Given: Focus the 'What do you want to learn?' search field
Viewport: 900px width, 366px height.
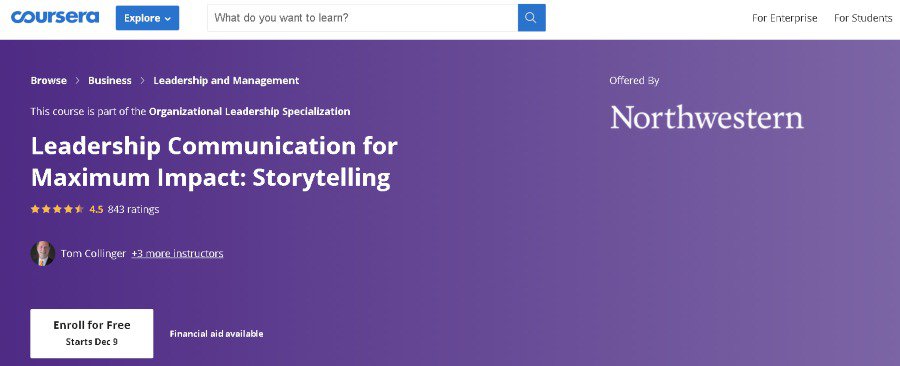Looking at the screenshot, I should (362, 18).
